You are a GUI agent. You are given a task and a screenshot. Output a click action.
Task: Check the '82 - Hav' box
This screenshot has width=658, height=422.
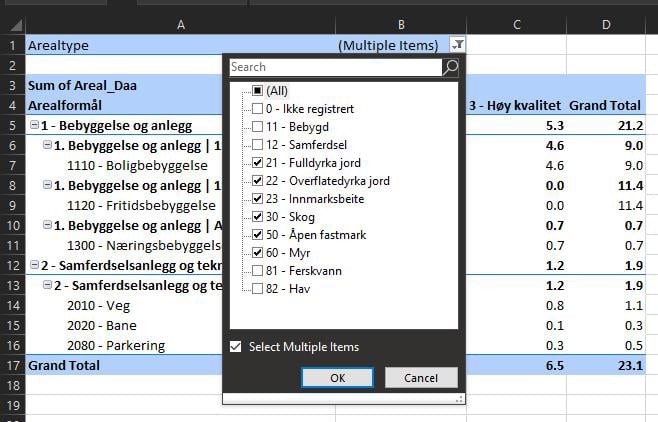(x=258, y=288)
